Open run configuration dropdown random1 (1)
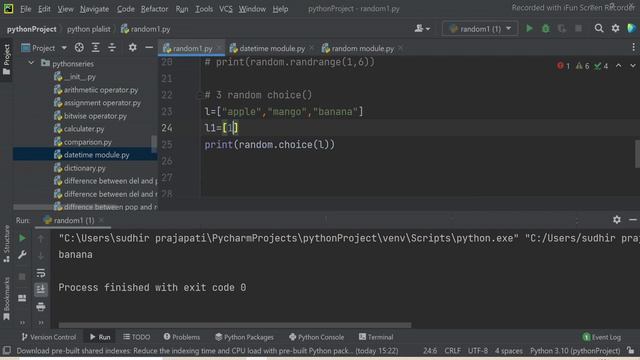 [480, 29]
